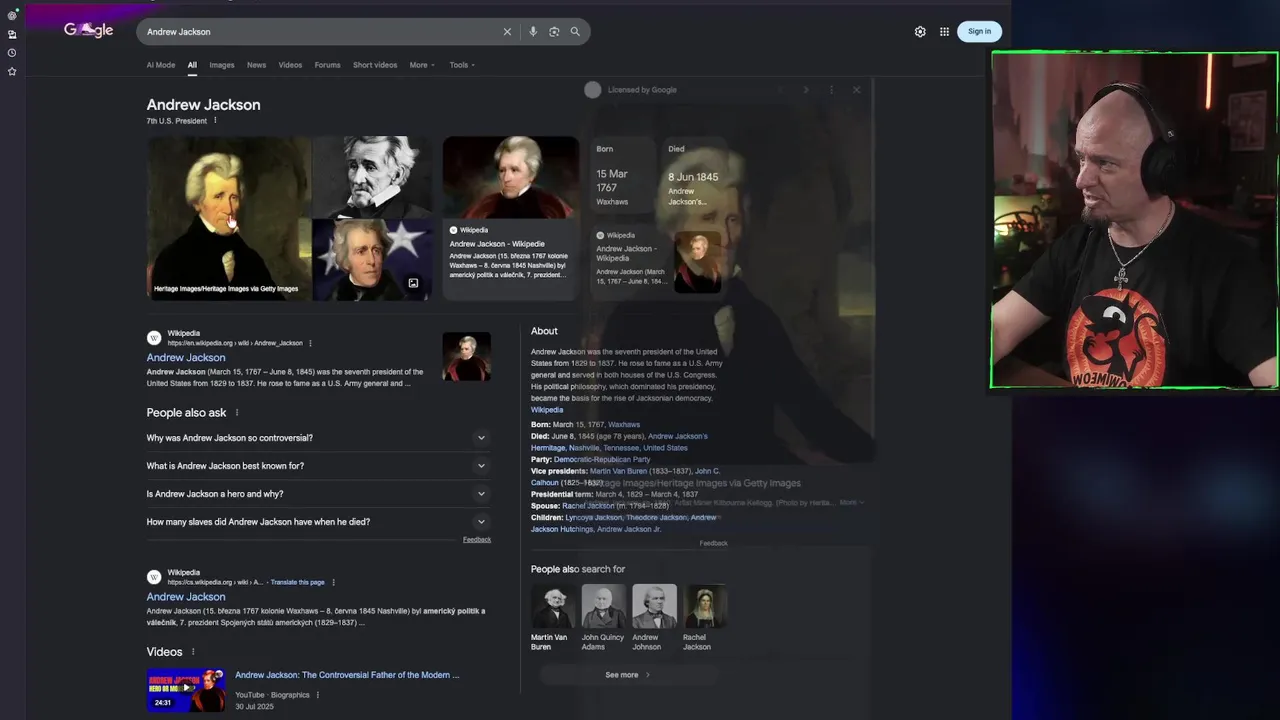Image resolution: width=1280 pixels, height=720 pixels.
Task: Open large Heritage Images portrait thumbnail
Action: [229, 218]
